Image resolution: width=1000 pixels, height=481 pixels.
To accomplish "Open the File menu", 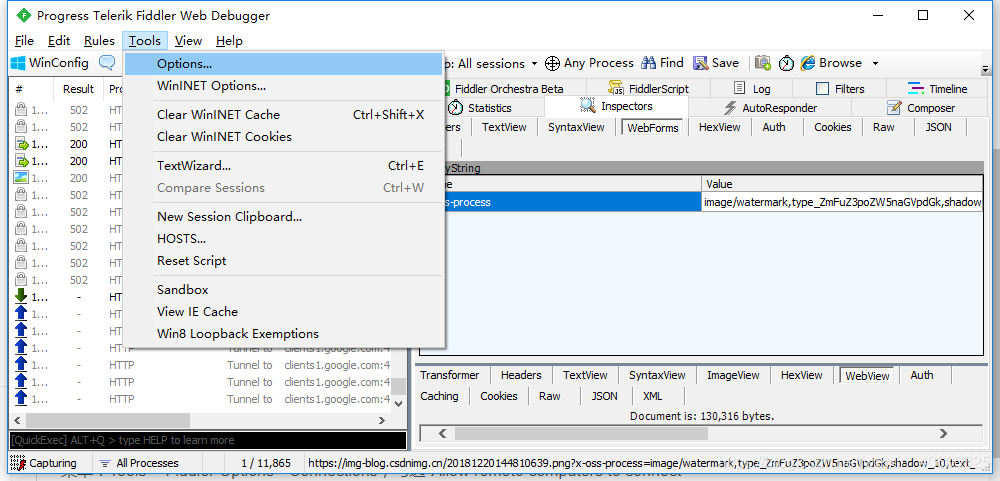I will tap(24, 41).
